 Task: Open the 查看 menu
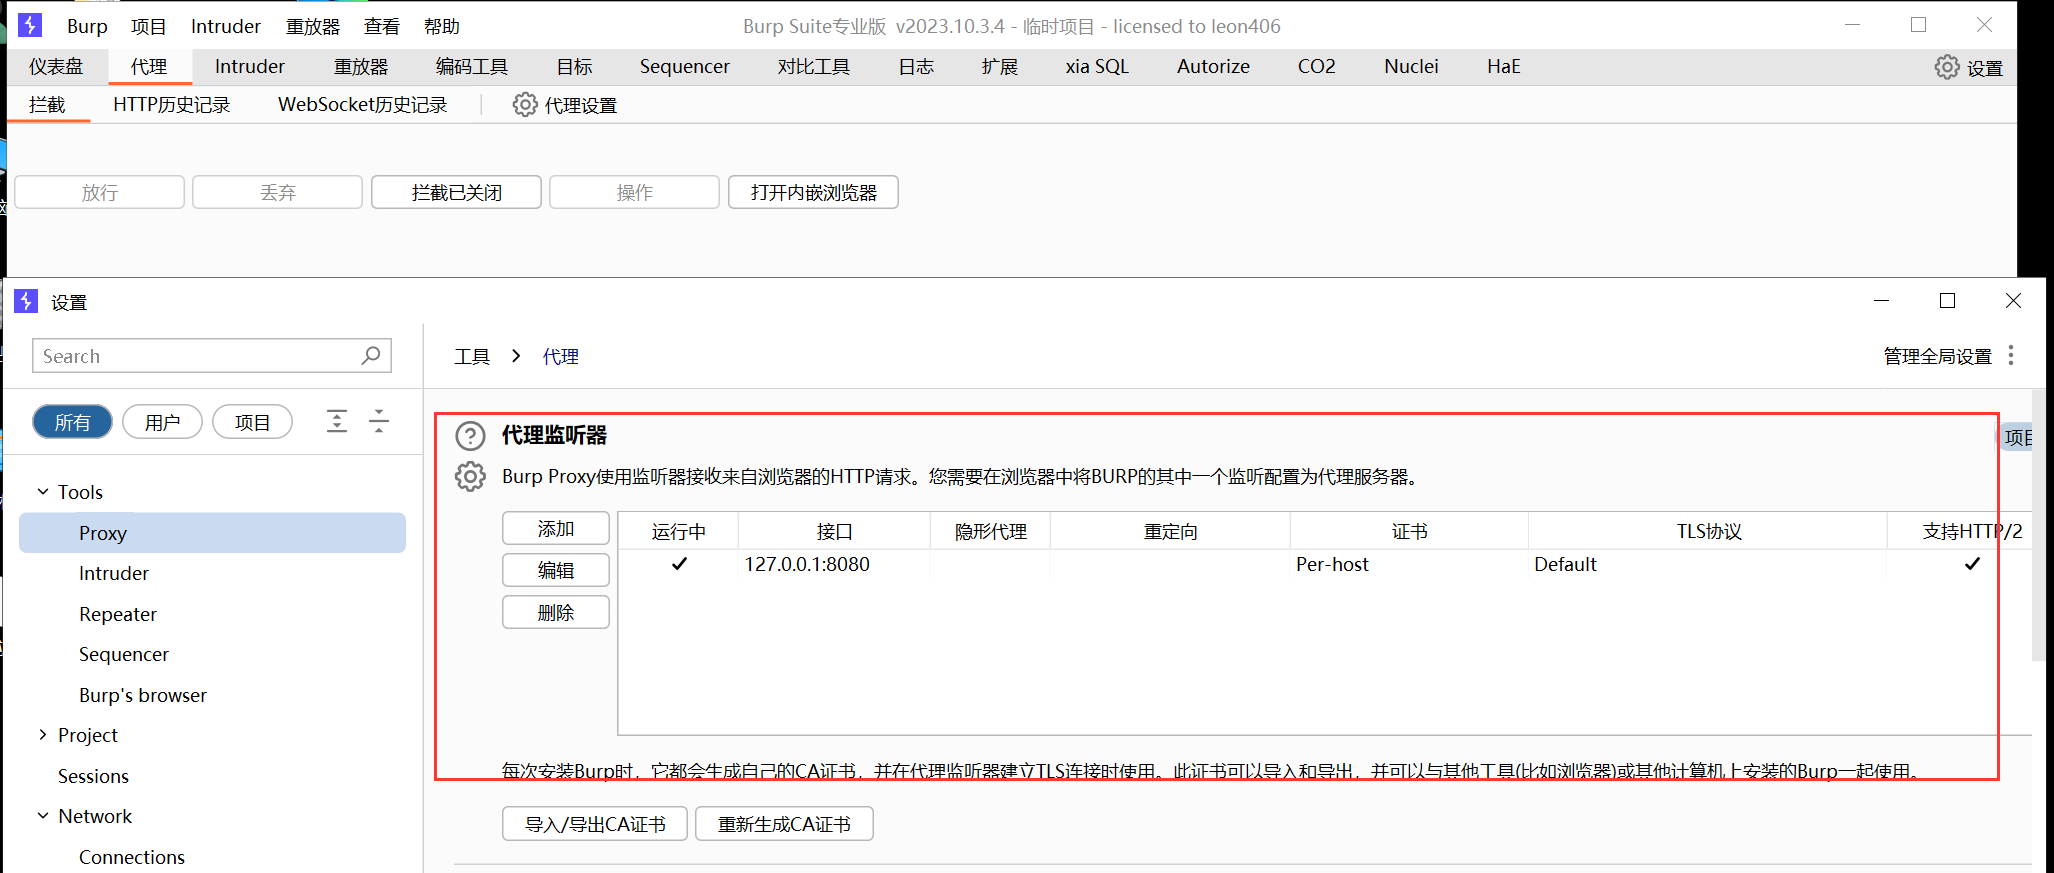(x=382, y=26)
